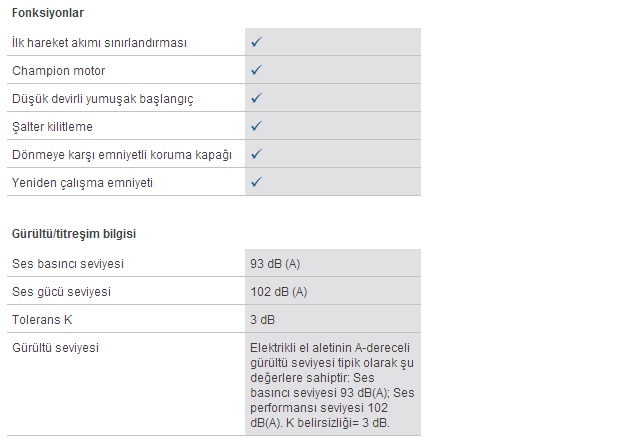Click the Tolerans K label
This screenshot has width=617, height=442.
pyautogui.click(x=42, y=320)
